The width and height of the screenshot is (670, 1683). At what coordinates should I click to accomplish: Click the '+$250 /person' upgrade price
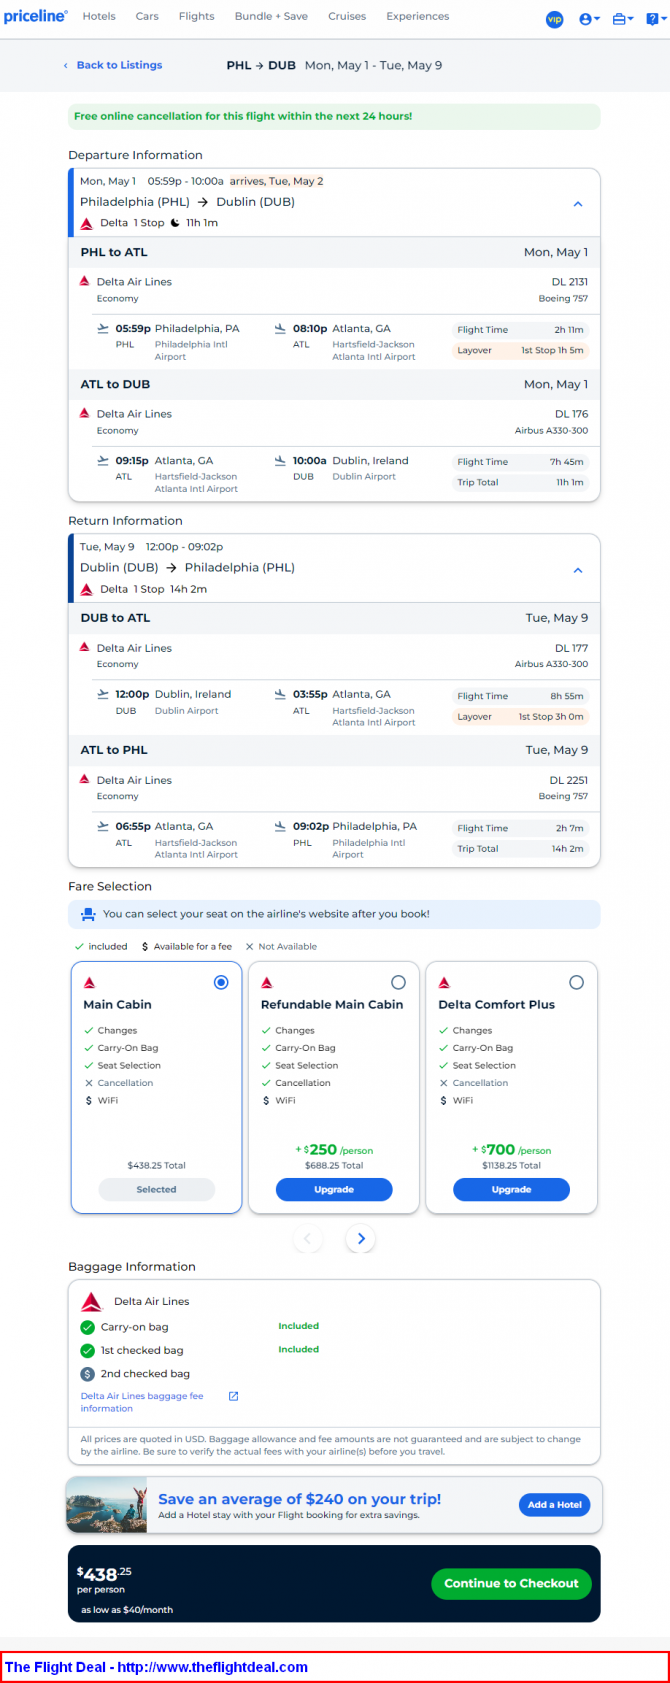pyautogui.click(x=334, y=1150)
